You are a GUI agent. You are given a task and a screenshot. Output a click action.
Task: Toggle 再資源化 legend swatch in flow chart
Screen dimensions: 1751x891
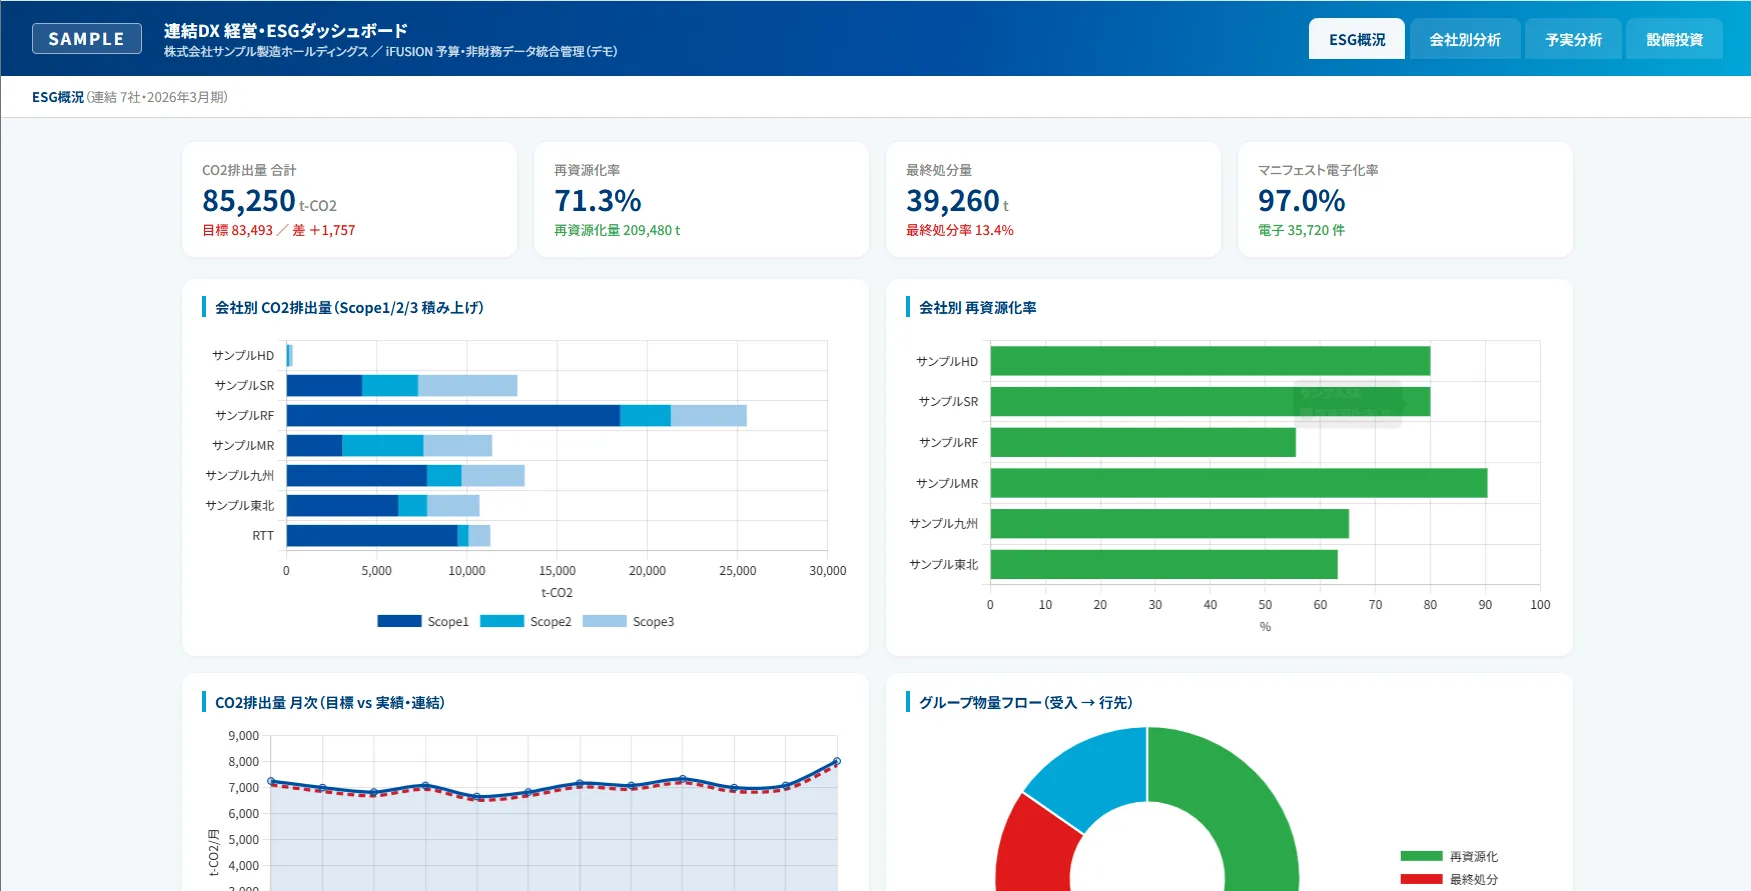click(1421, 856)
